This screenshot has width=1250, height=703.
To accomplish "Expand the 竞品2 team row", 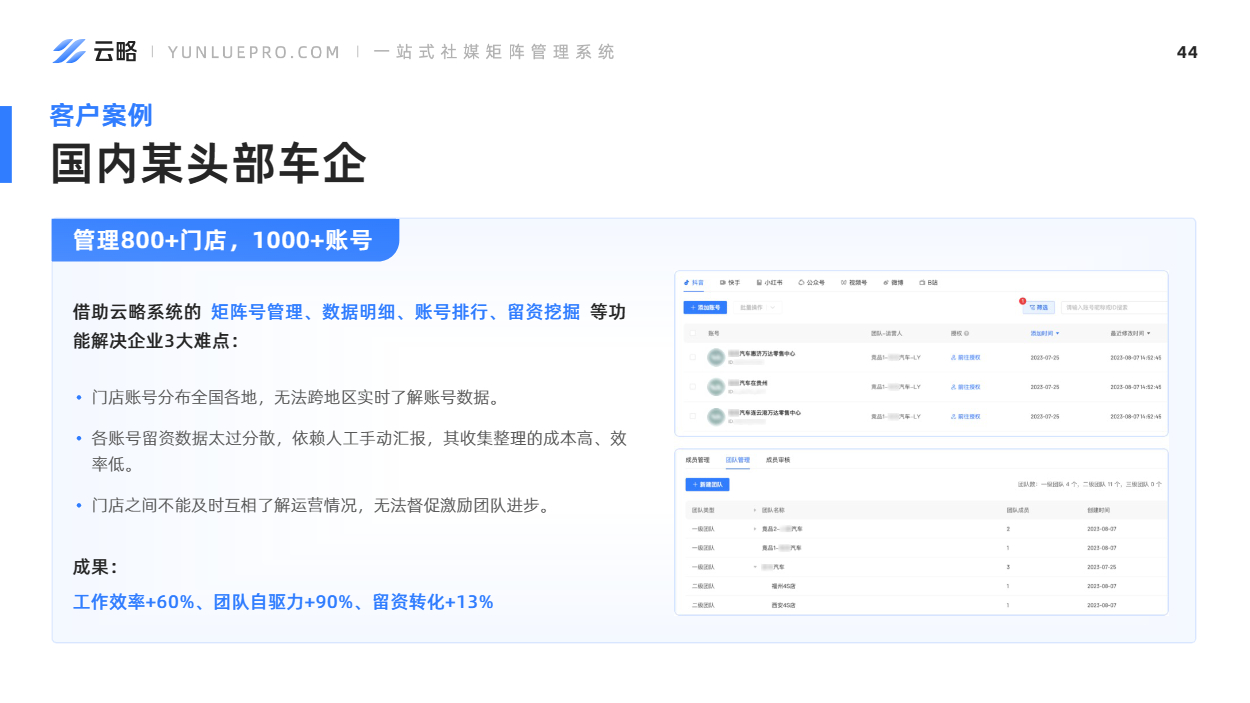I will [x=755, y=529].
